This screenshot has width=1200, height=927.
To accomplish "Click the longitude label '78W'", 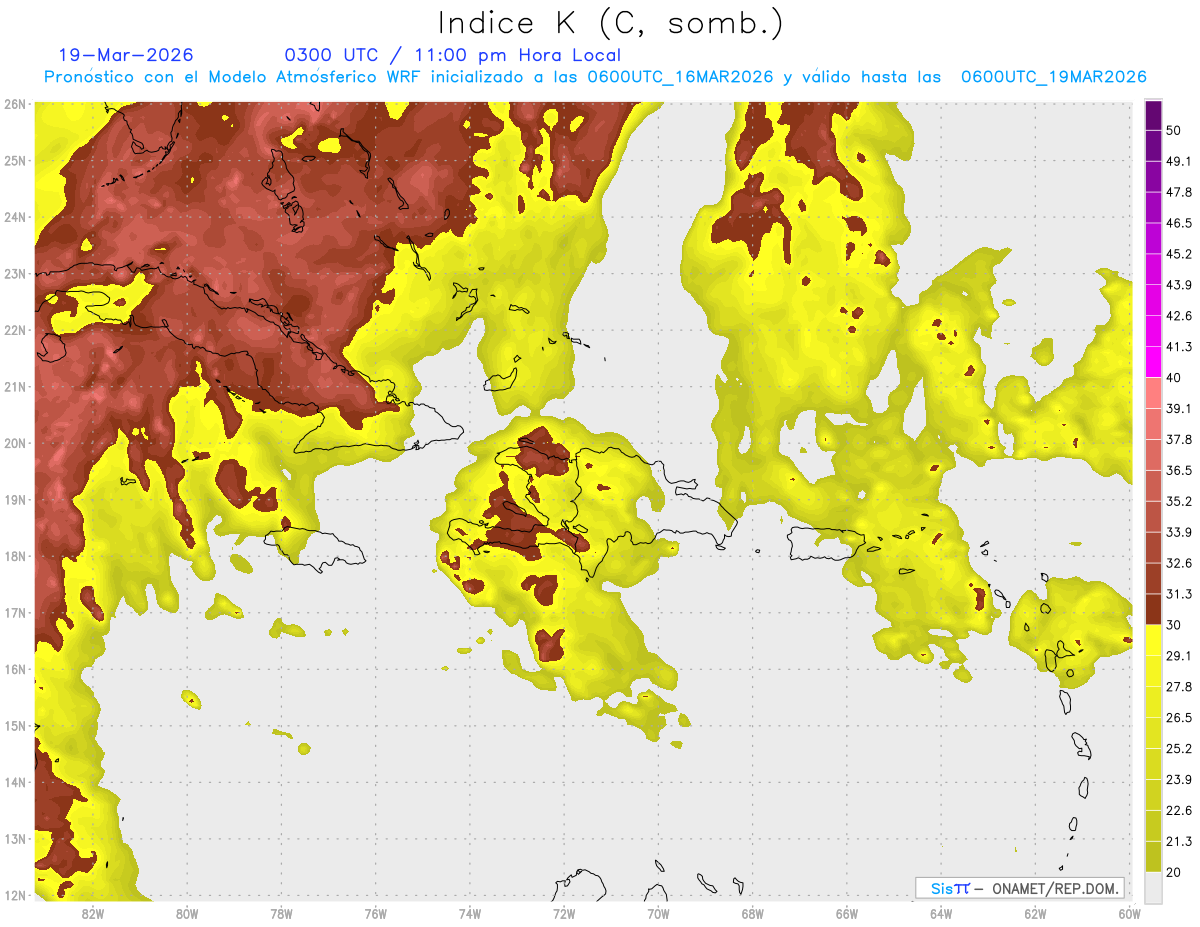I will tap(281, 913).
